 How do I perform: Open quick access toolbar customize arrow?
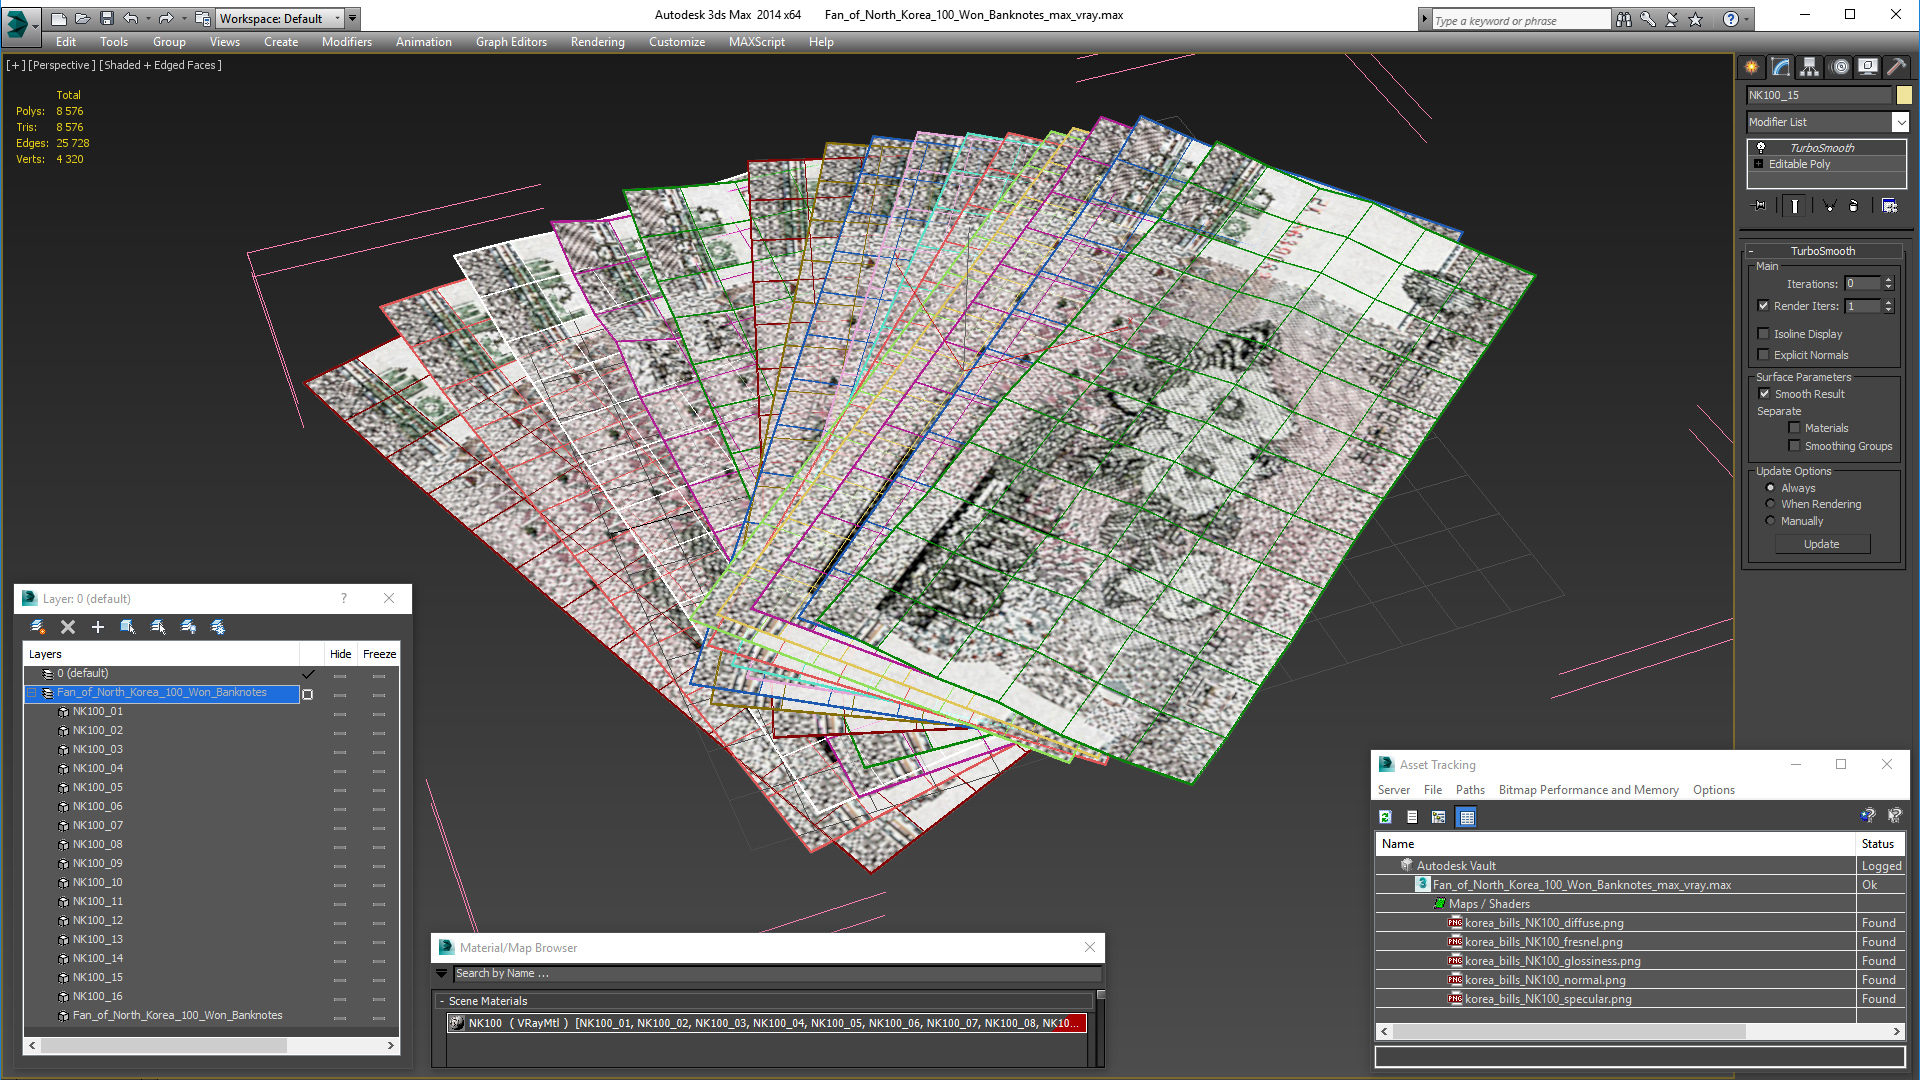point(353,18)
